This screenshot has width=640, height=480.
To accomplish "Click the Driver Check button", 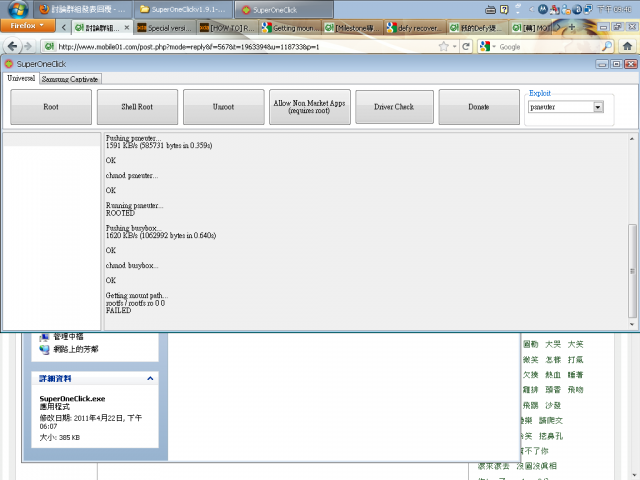I will 394,107.
